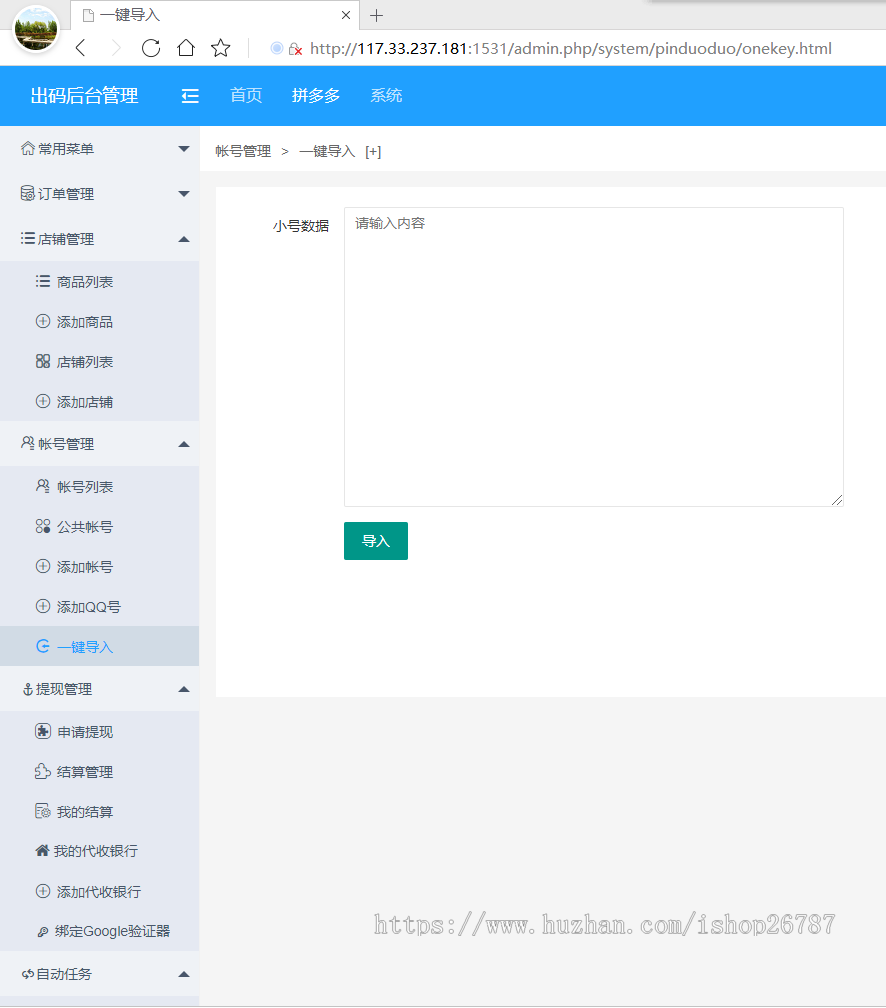
Task: Open the 系统 menu in the top bar
Action: 386,96
